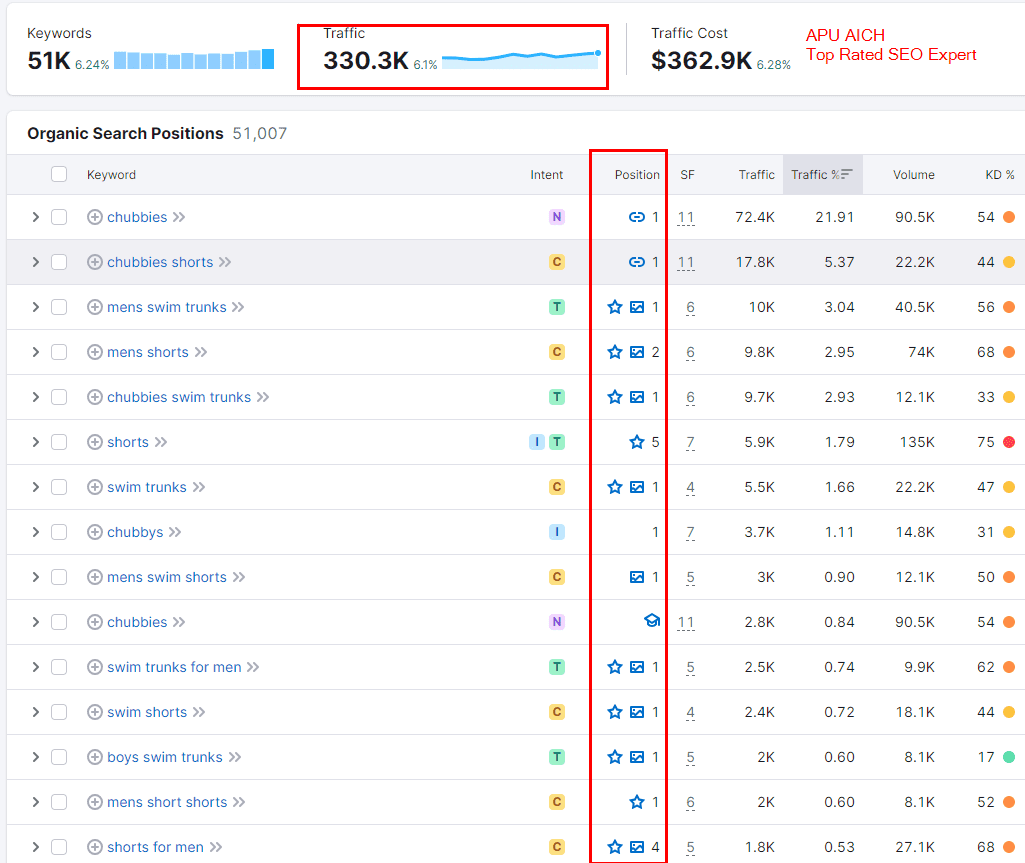Click the link icon in 'chubbies shorts' position

click(x=636, y=262)
